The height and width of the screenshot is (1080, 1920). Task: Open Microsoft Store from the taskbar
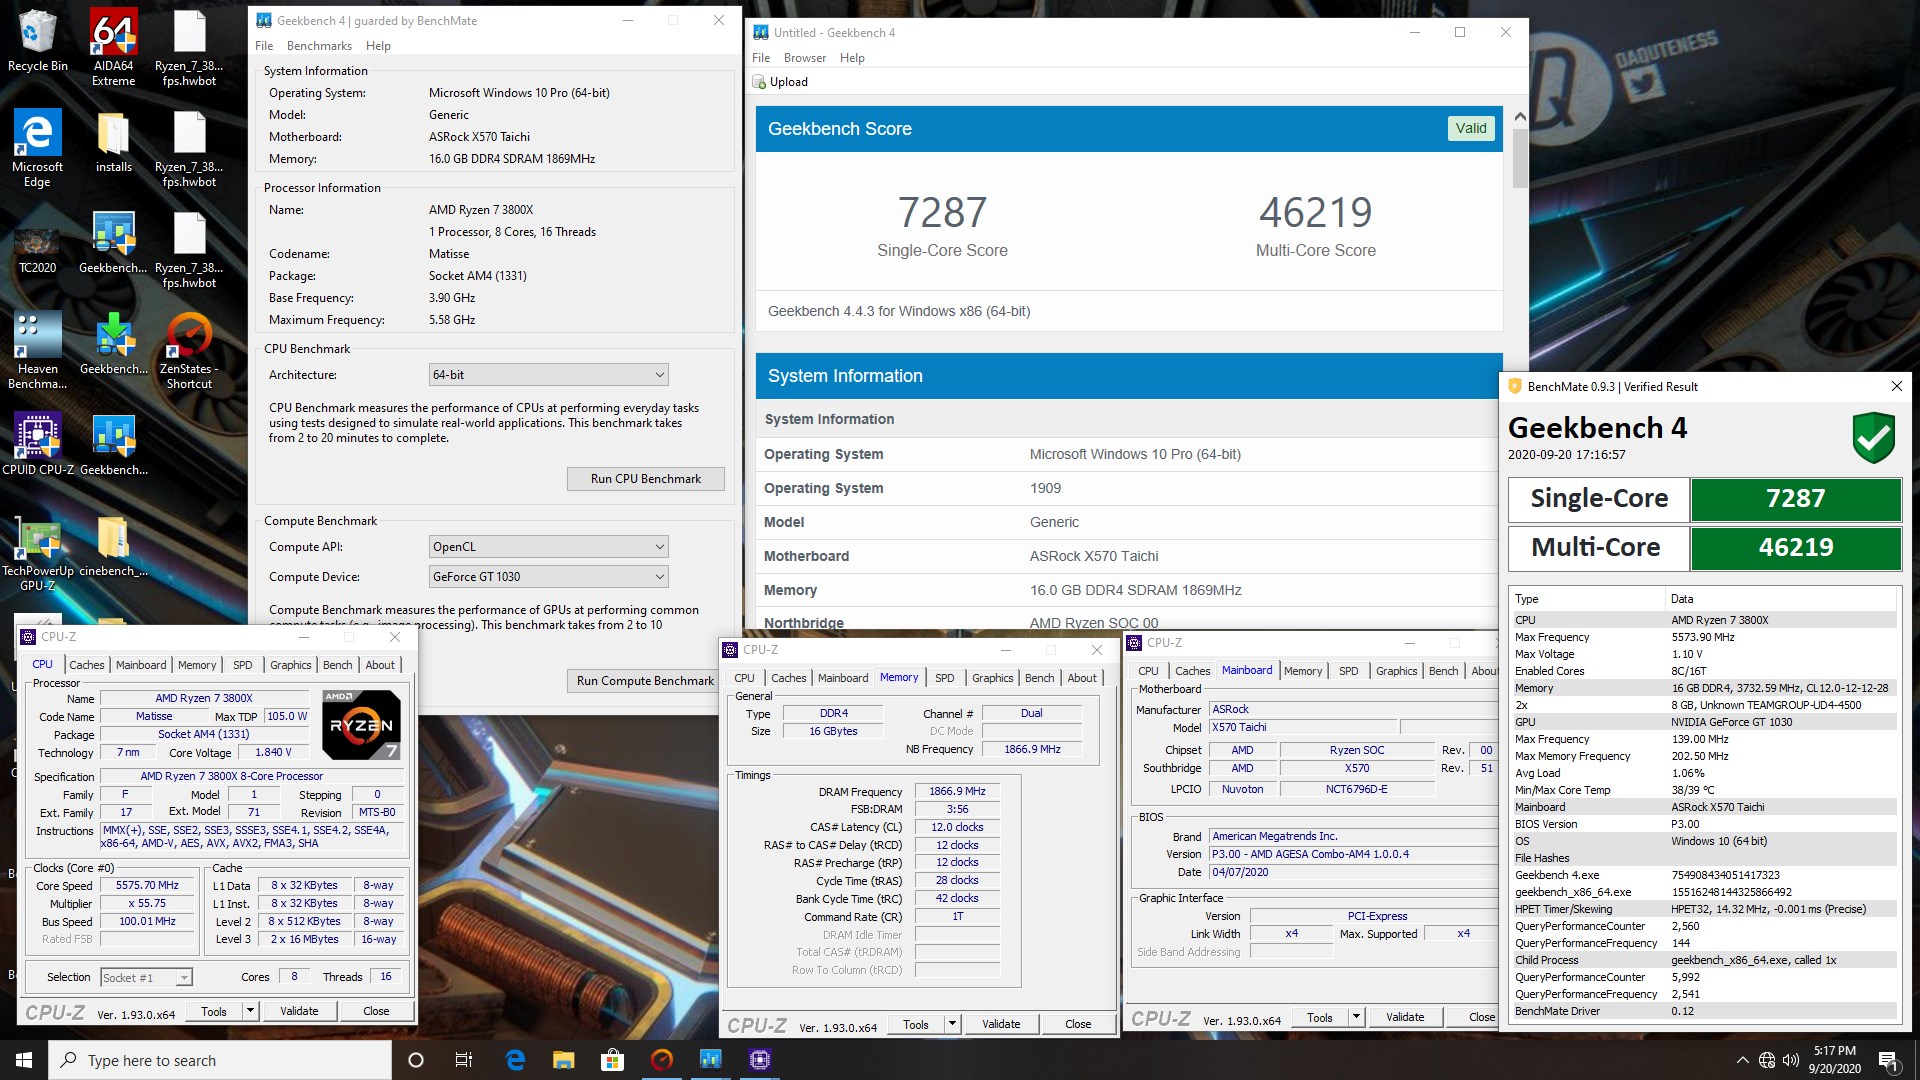(x=612, y=1060)
